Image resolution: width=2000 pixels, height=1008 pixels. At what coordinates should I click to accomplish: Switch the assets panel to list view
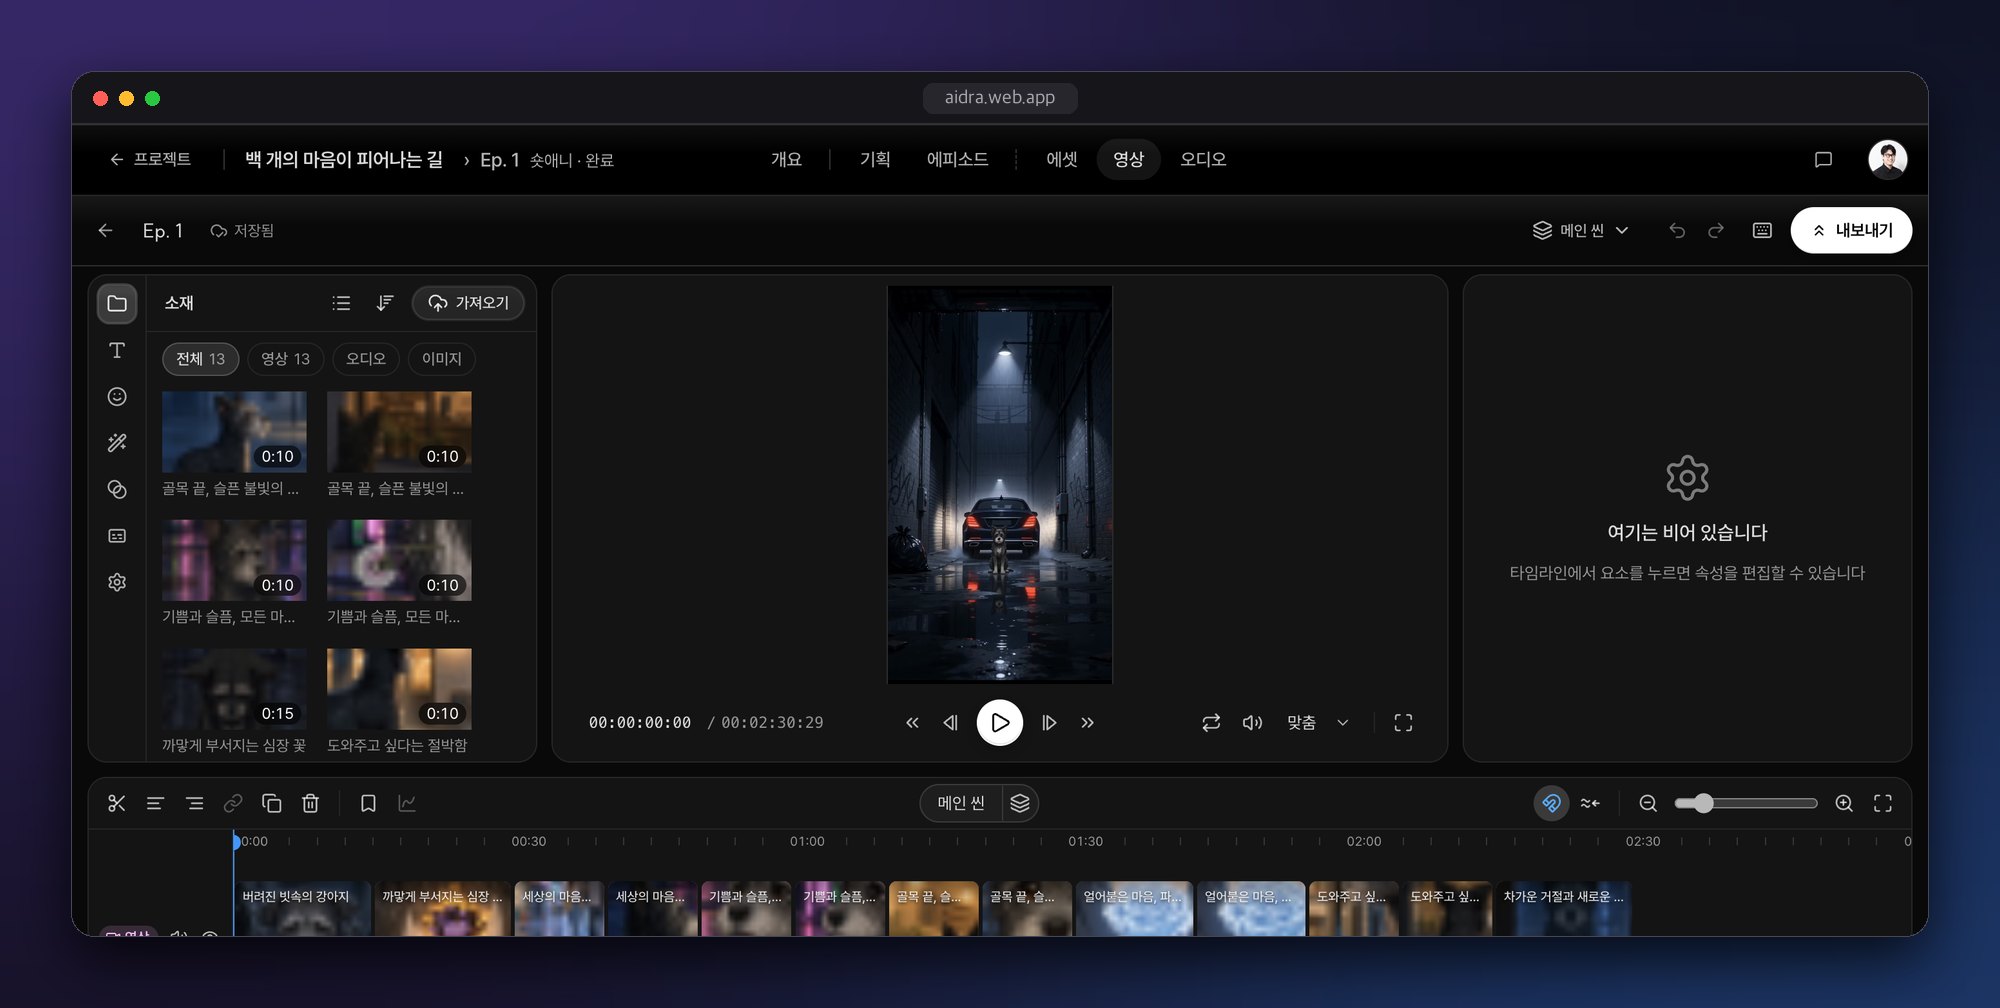[x=341, y=303]
